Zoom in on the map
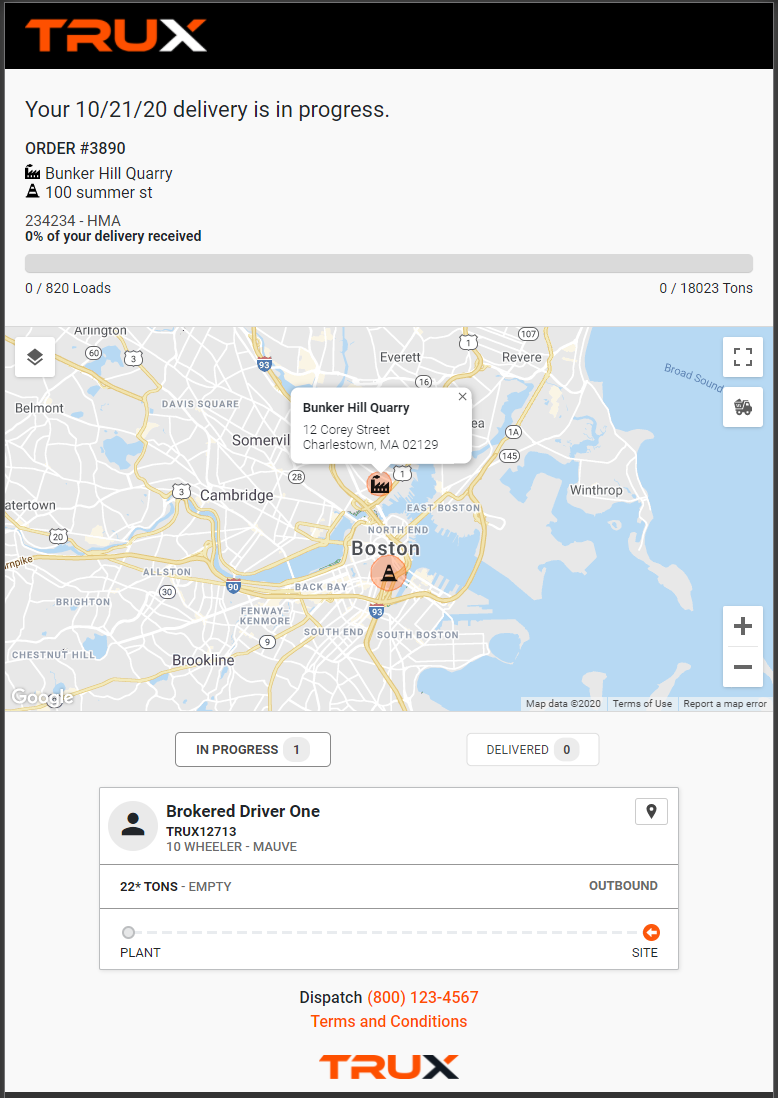The image size is (778, 1098). pyautogui.click(x=743, y=626)
